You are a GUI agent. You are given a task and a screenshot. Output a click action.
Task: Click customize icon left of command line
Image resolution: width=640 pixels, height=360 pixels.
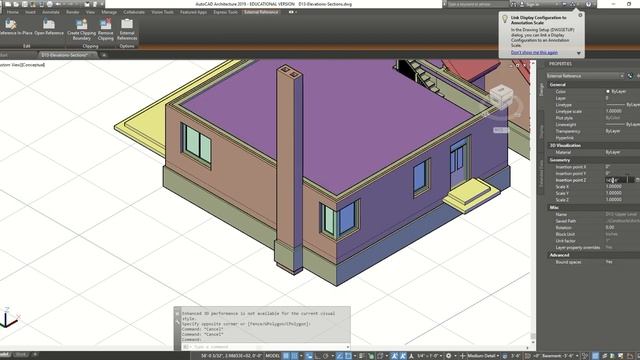click(x=178, y=322)
